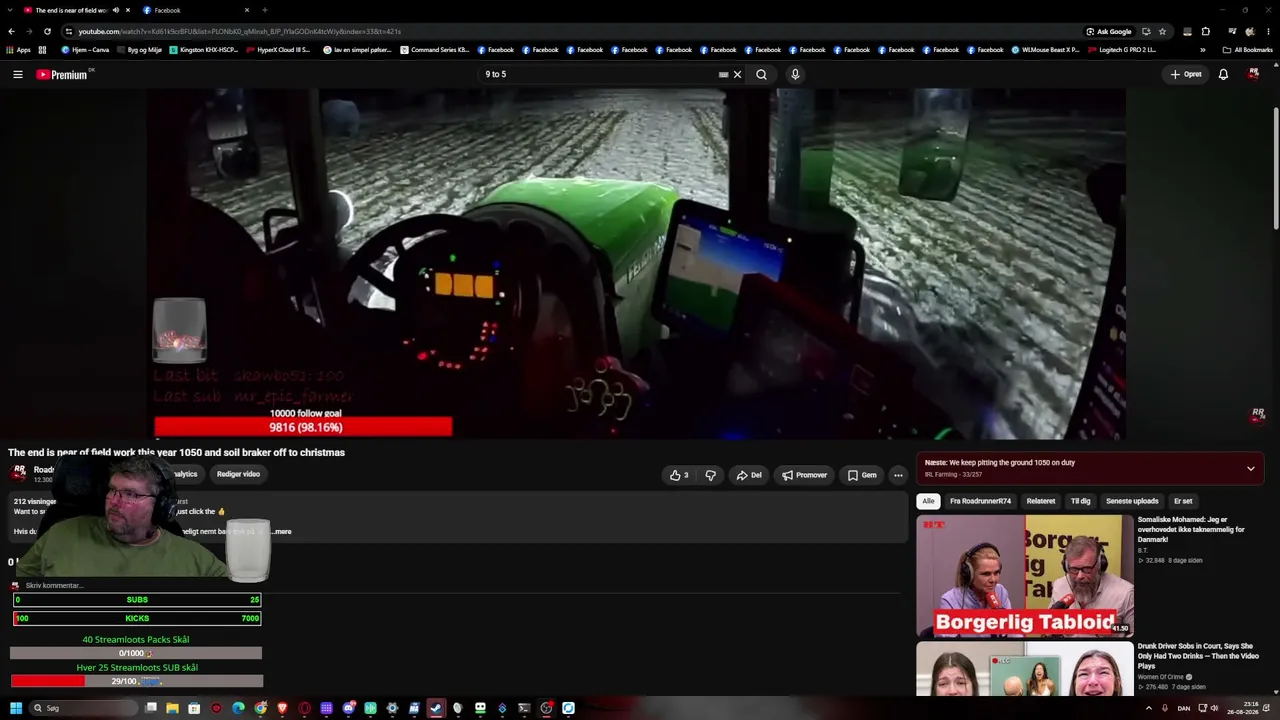Open the on-screen keyboard in search box

723,74
